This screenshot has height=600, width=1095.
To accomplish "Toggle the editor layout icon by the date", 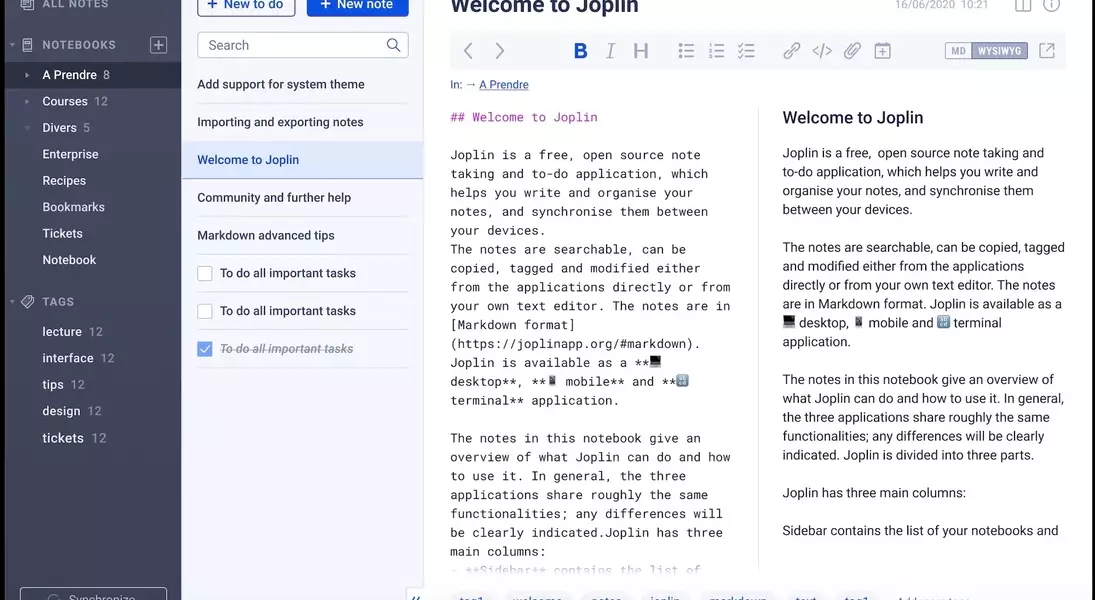I will [x=1022, y=6].
